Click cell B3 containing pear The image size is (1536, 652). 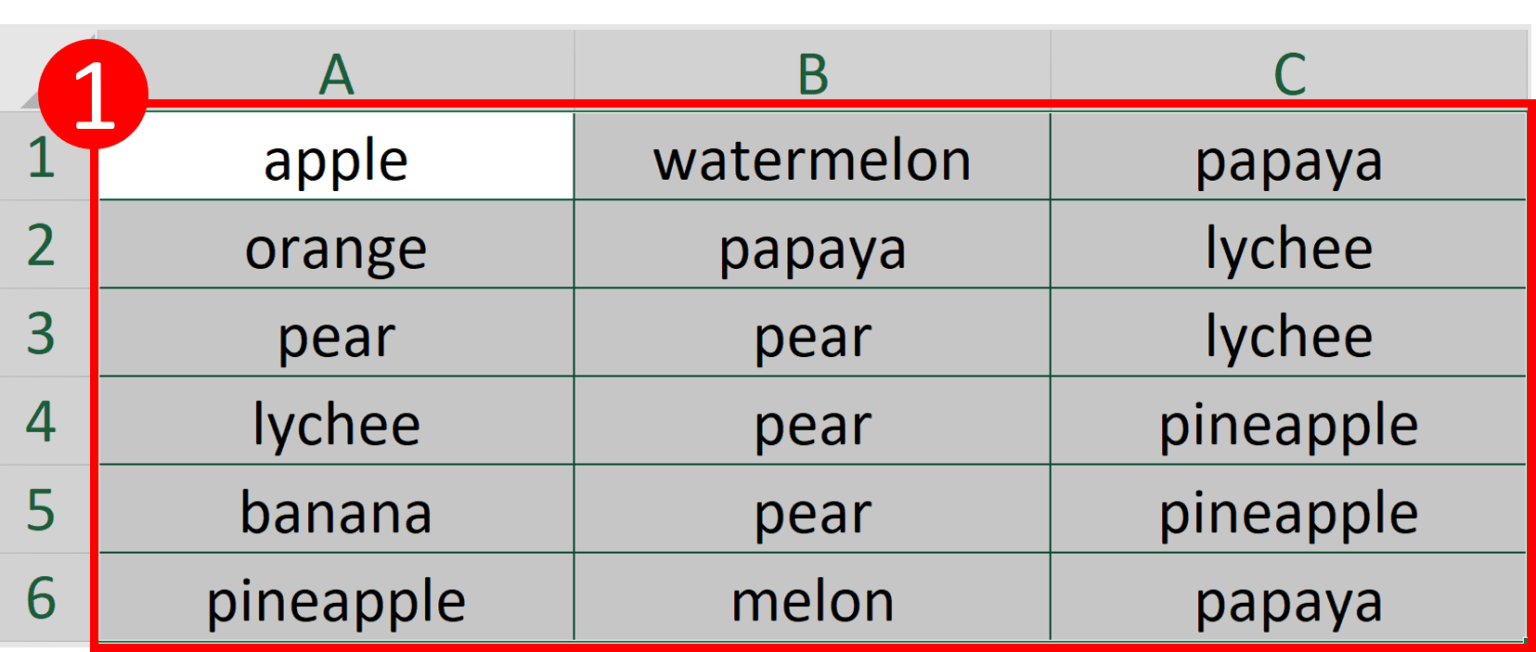pyautogui.click(x=813, y=332)
